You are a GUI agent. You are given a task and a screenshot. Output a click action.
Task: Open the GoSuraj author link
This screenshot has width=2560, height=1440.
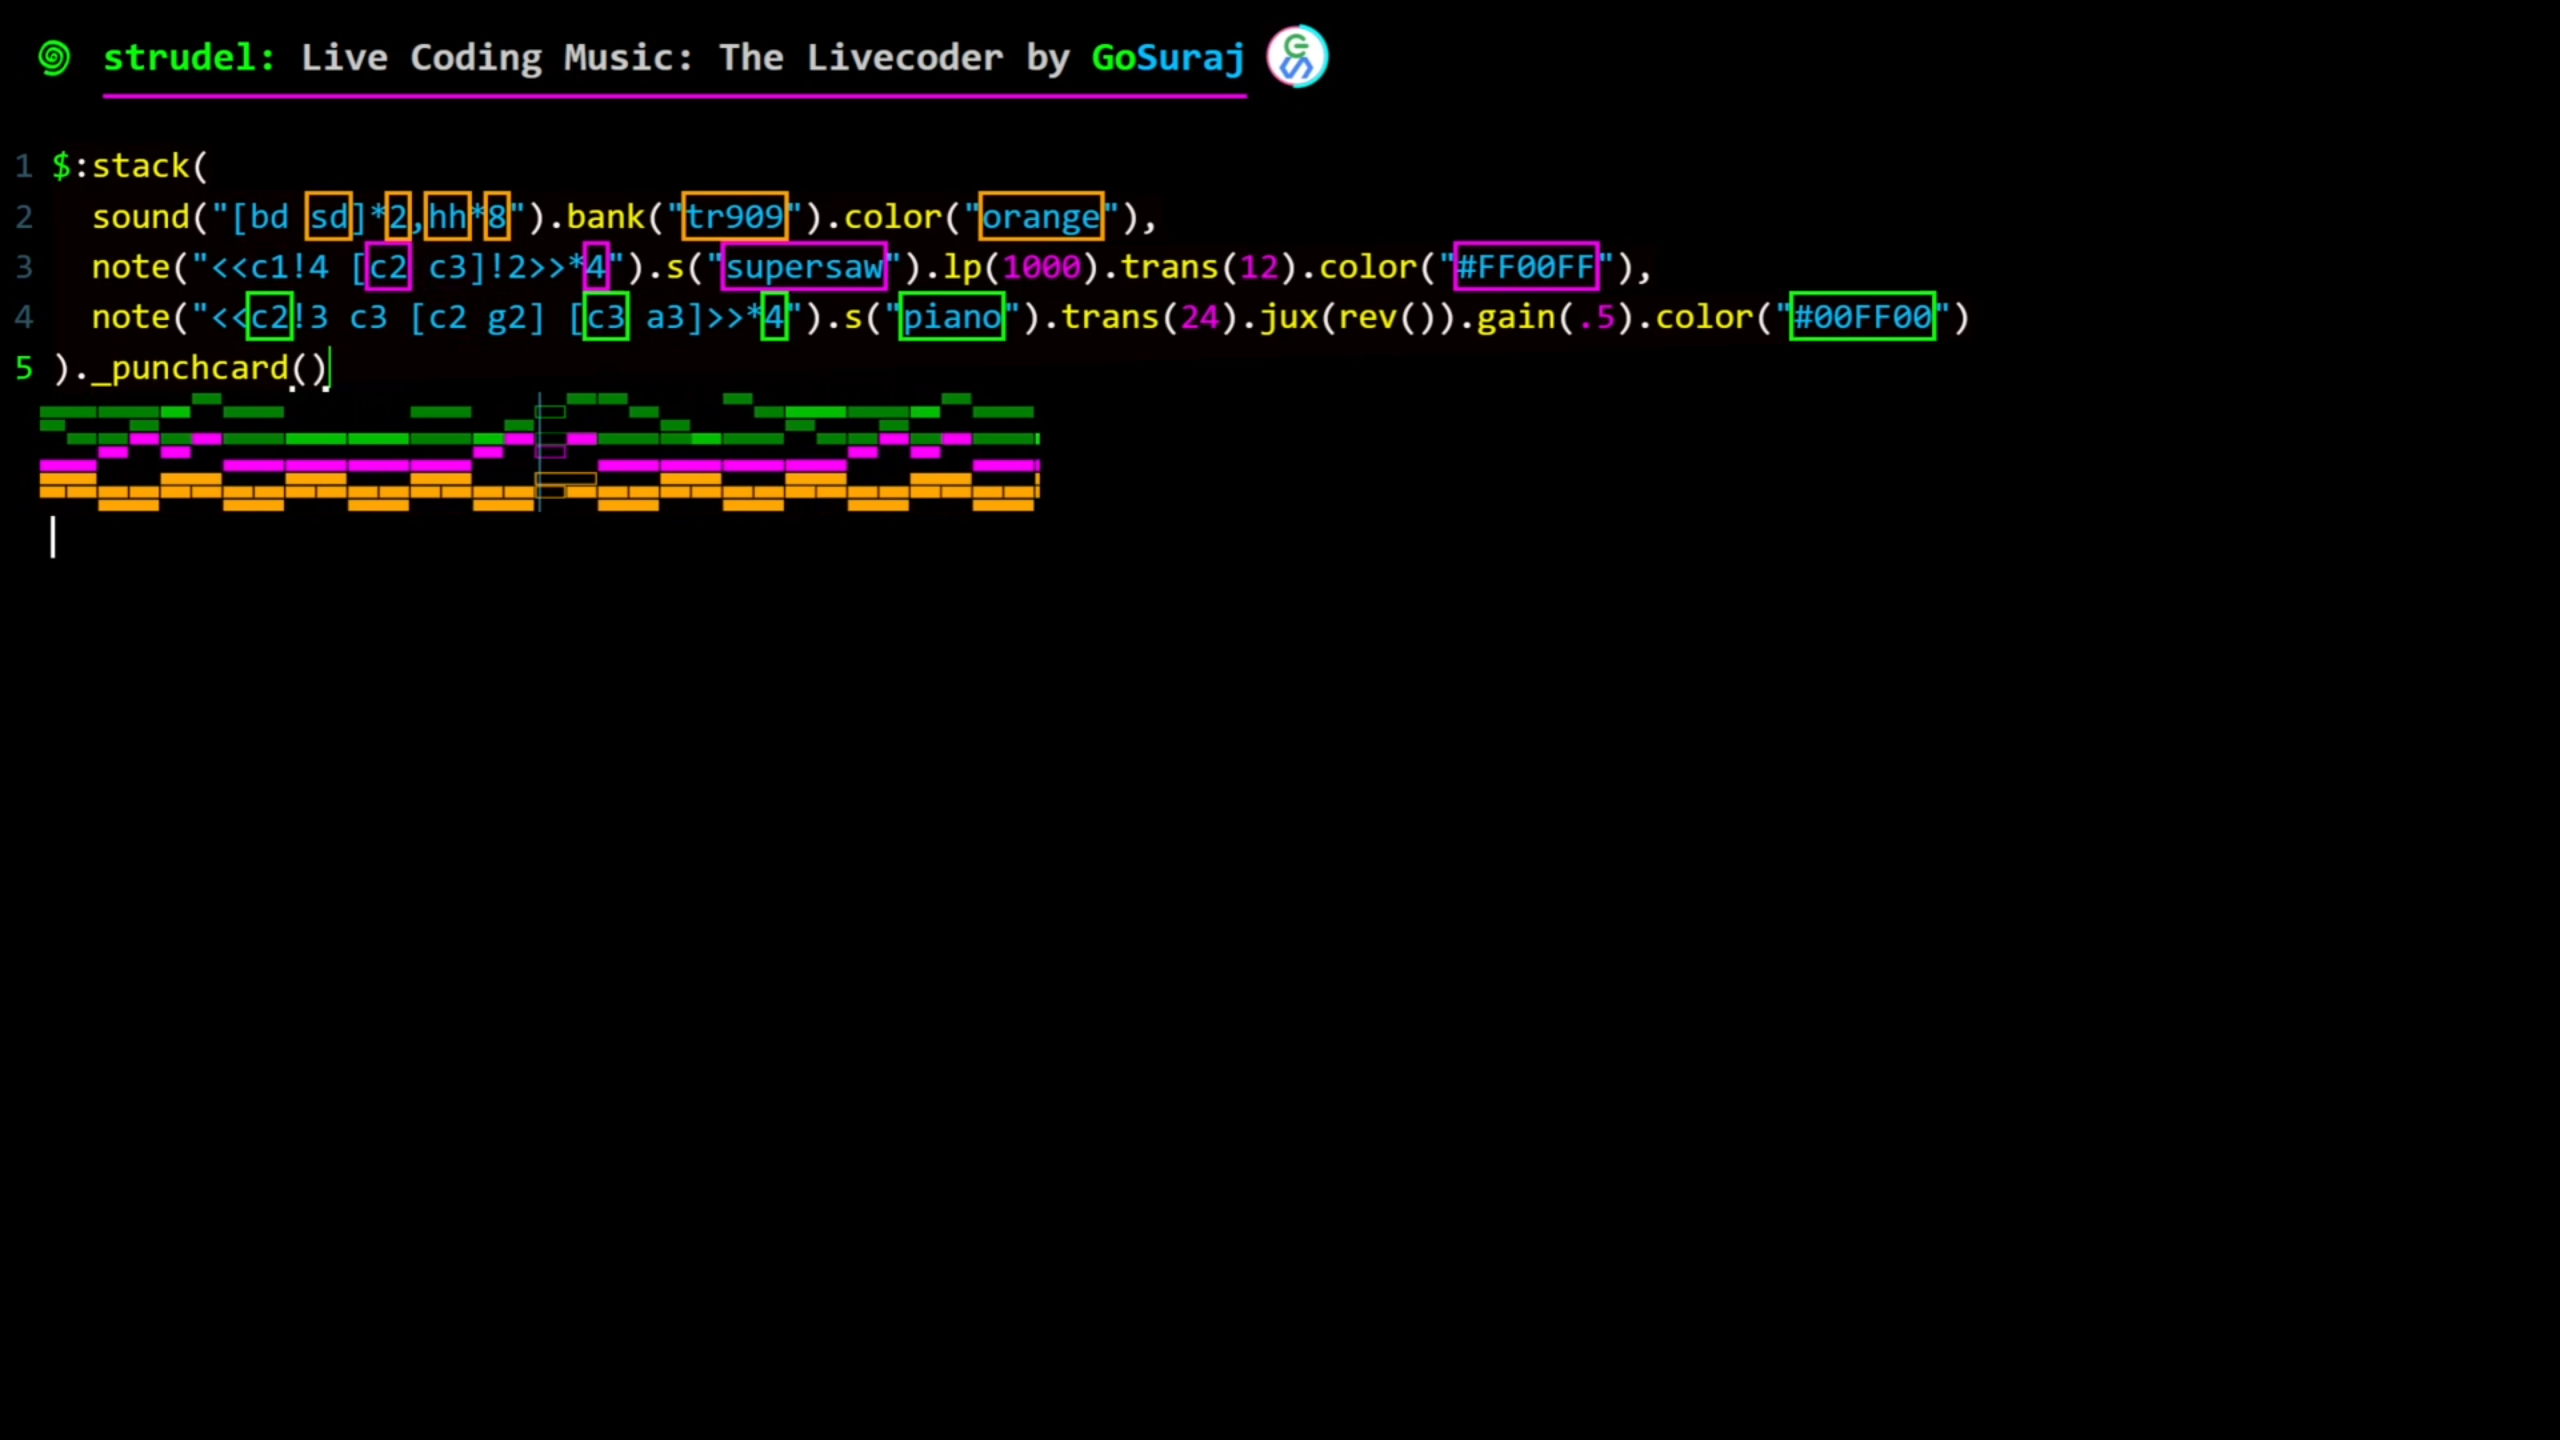click(x=1167, y=58)
